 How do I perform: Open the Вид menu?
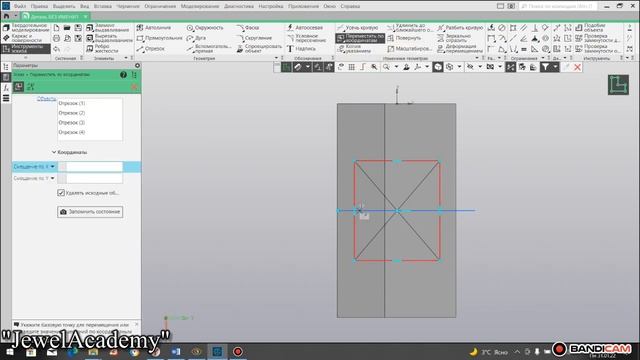click(84, 6)
